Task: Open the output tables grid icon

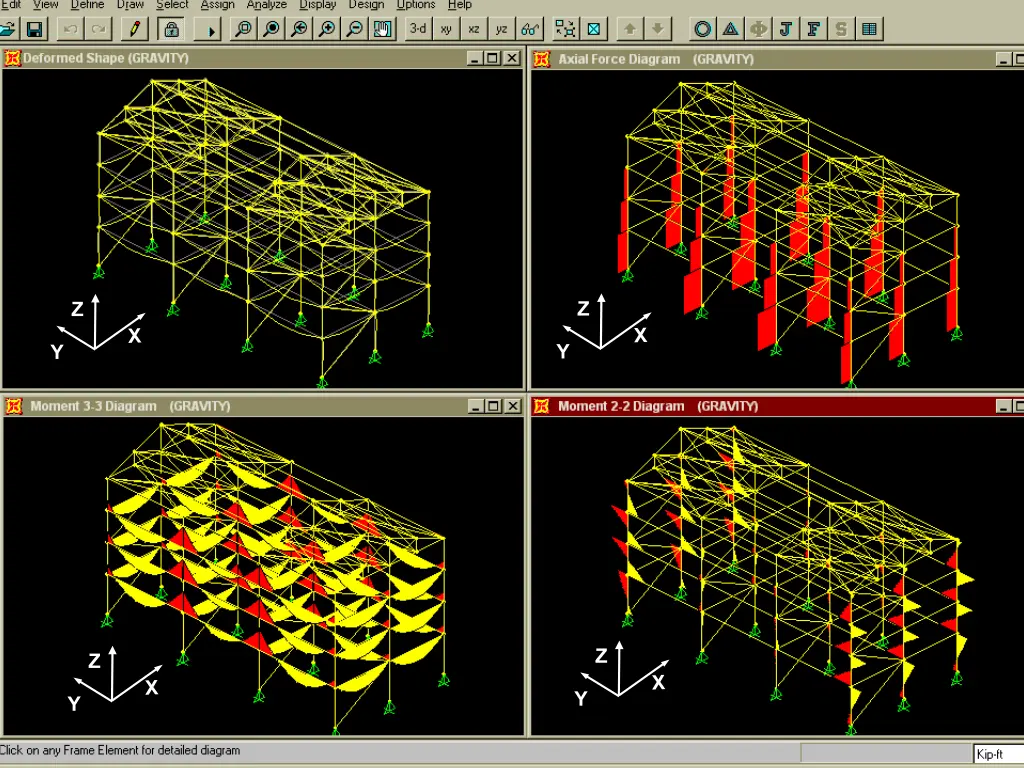Action: click(870, 29)
